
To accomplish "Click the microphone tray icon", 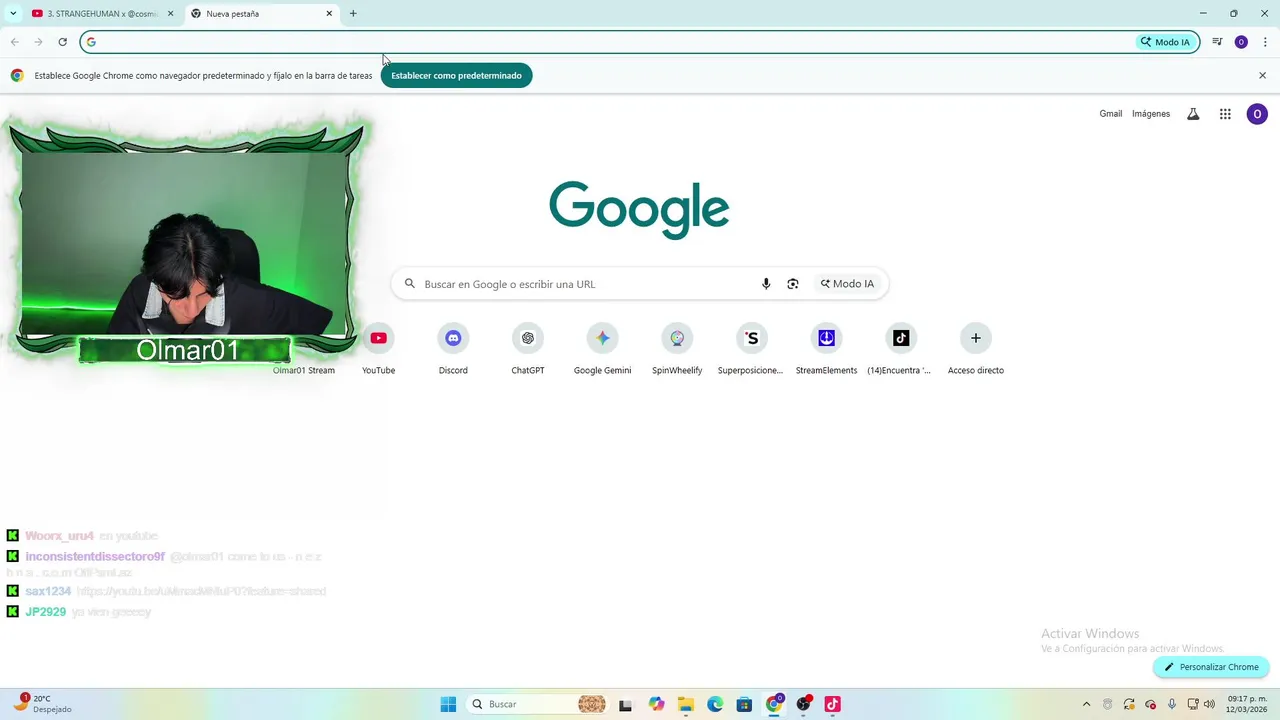I will click(x=1172, y=704).
